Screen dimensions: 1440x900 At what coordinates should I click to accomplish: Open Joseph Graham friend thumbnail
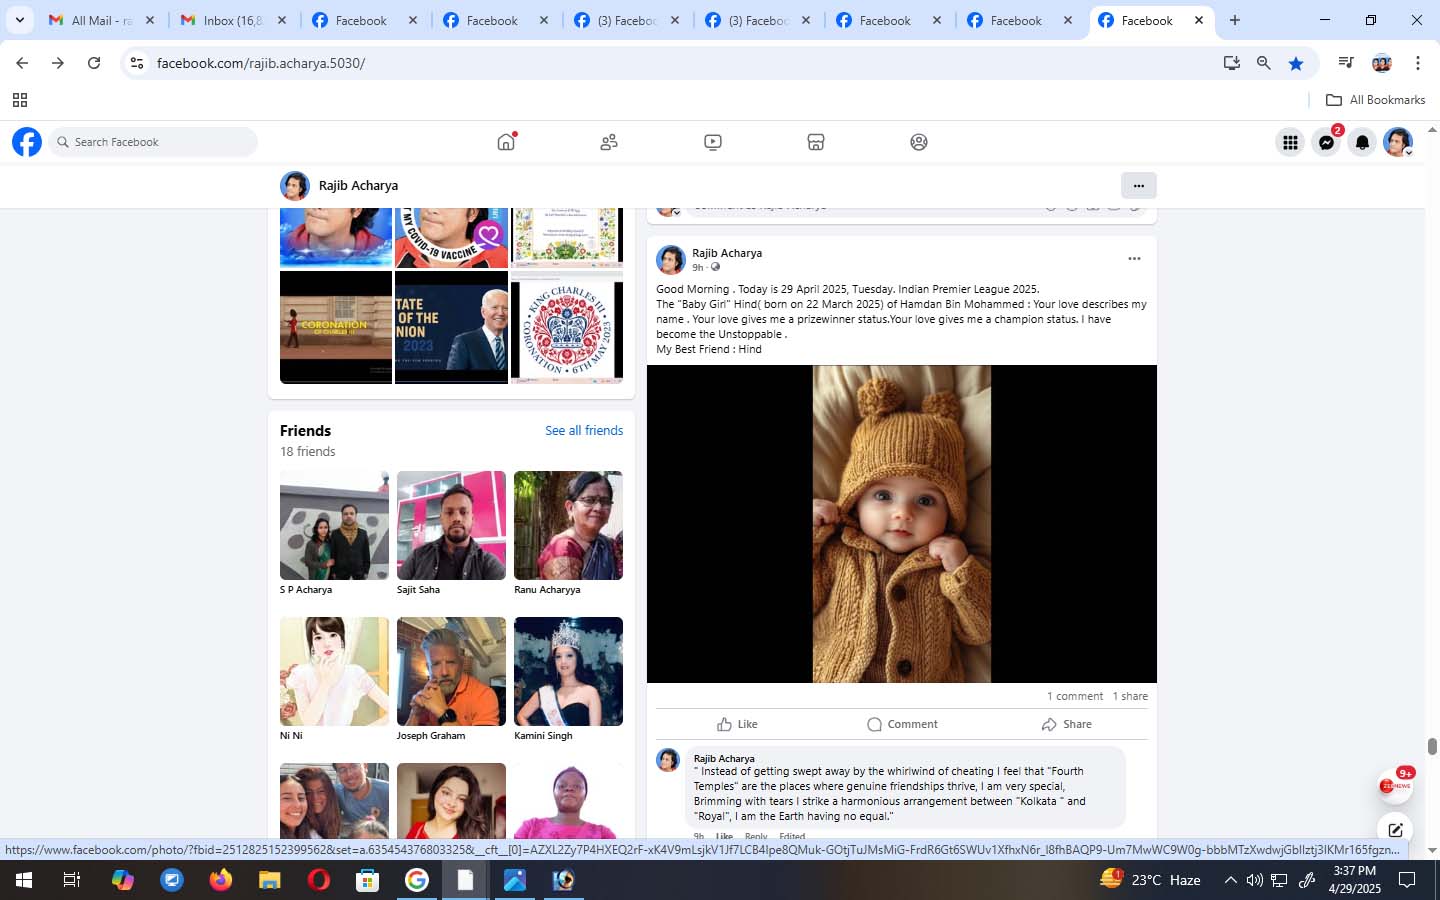click(451, 671)
